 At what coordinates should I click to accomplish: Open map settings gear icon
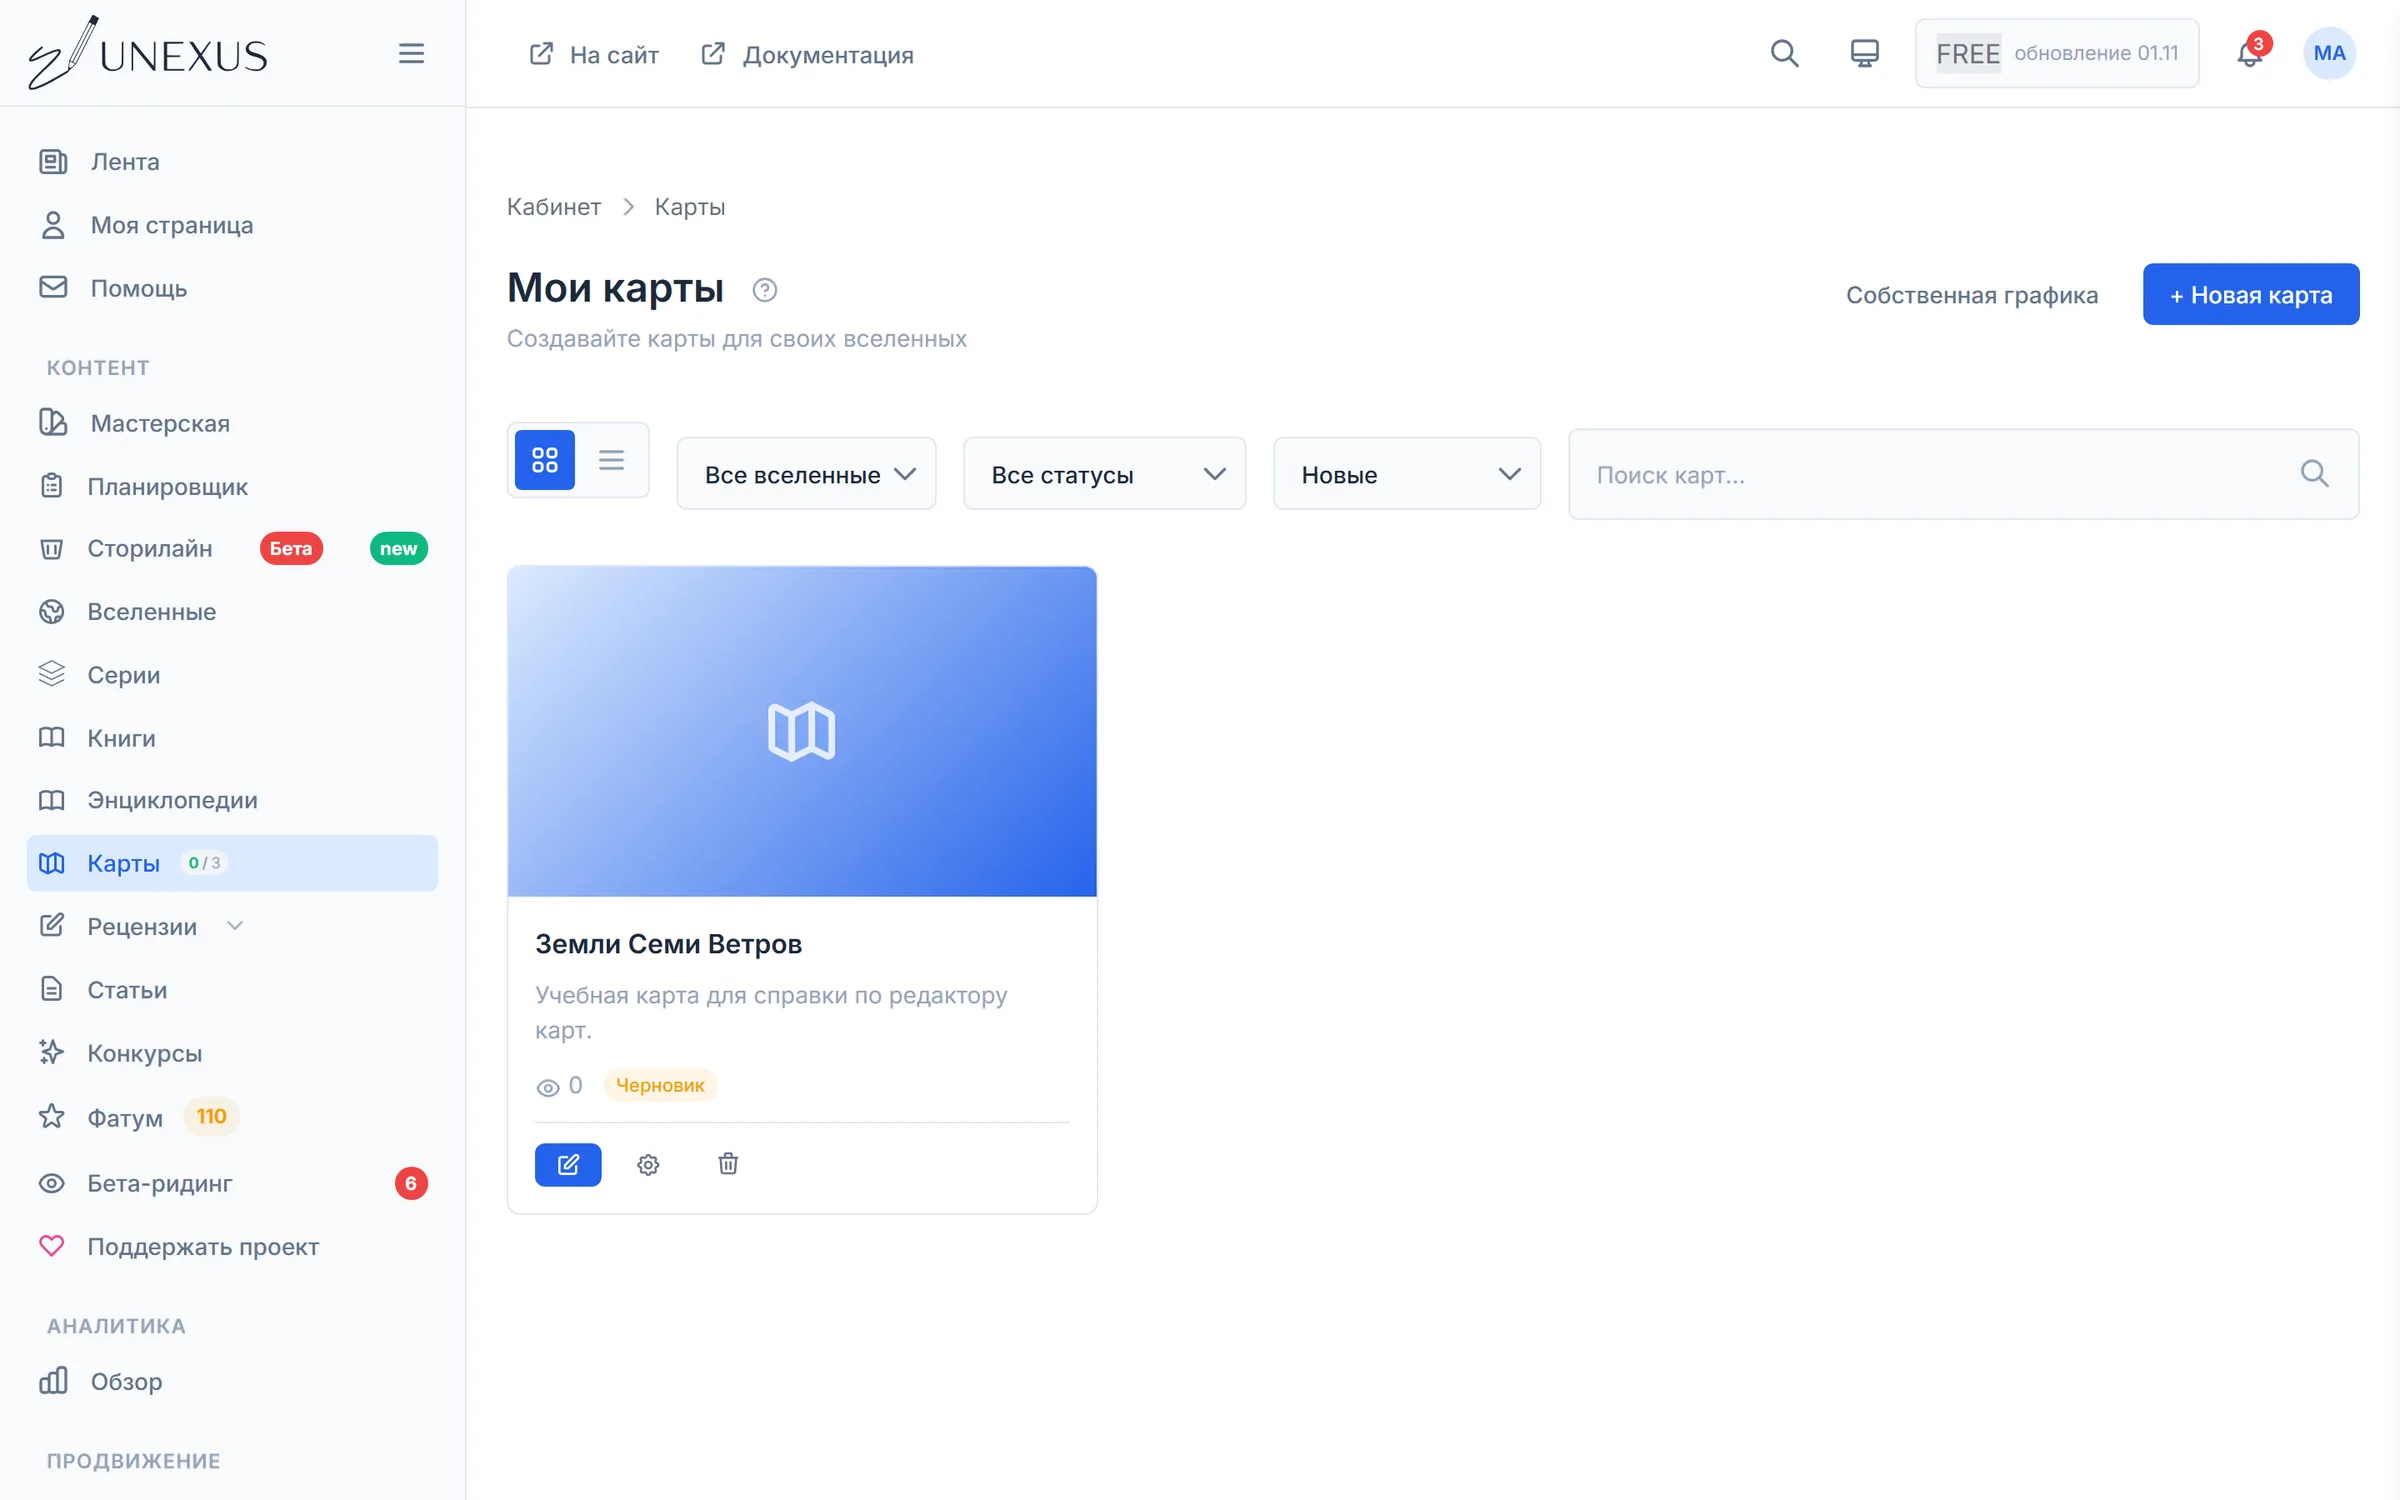coord(648,1164)
